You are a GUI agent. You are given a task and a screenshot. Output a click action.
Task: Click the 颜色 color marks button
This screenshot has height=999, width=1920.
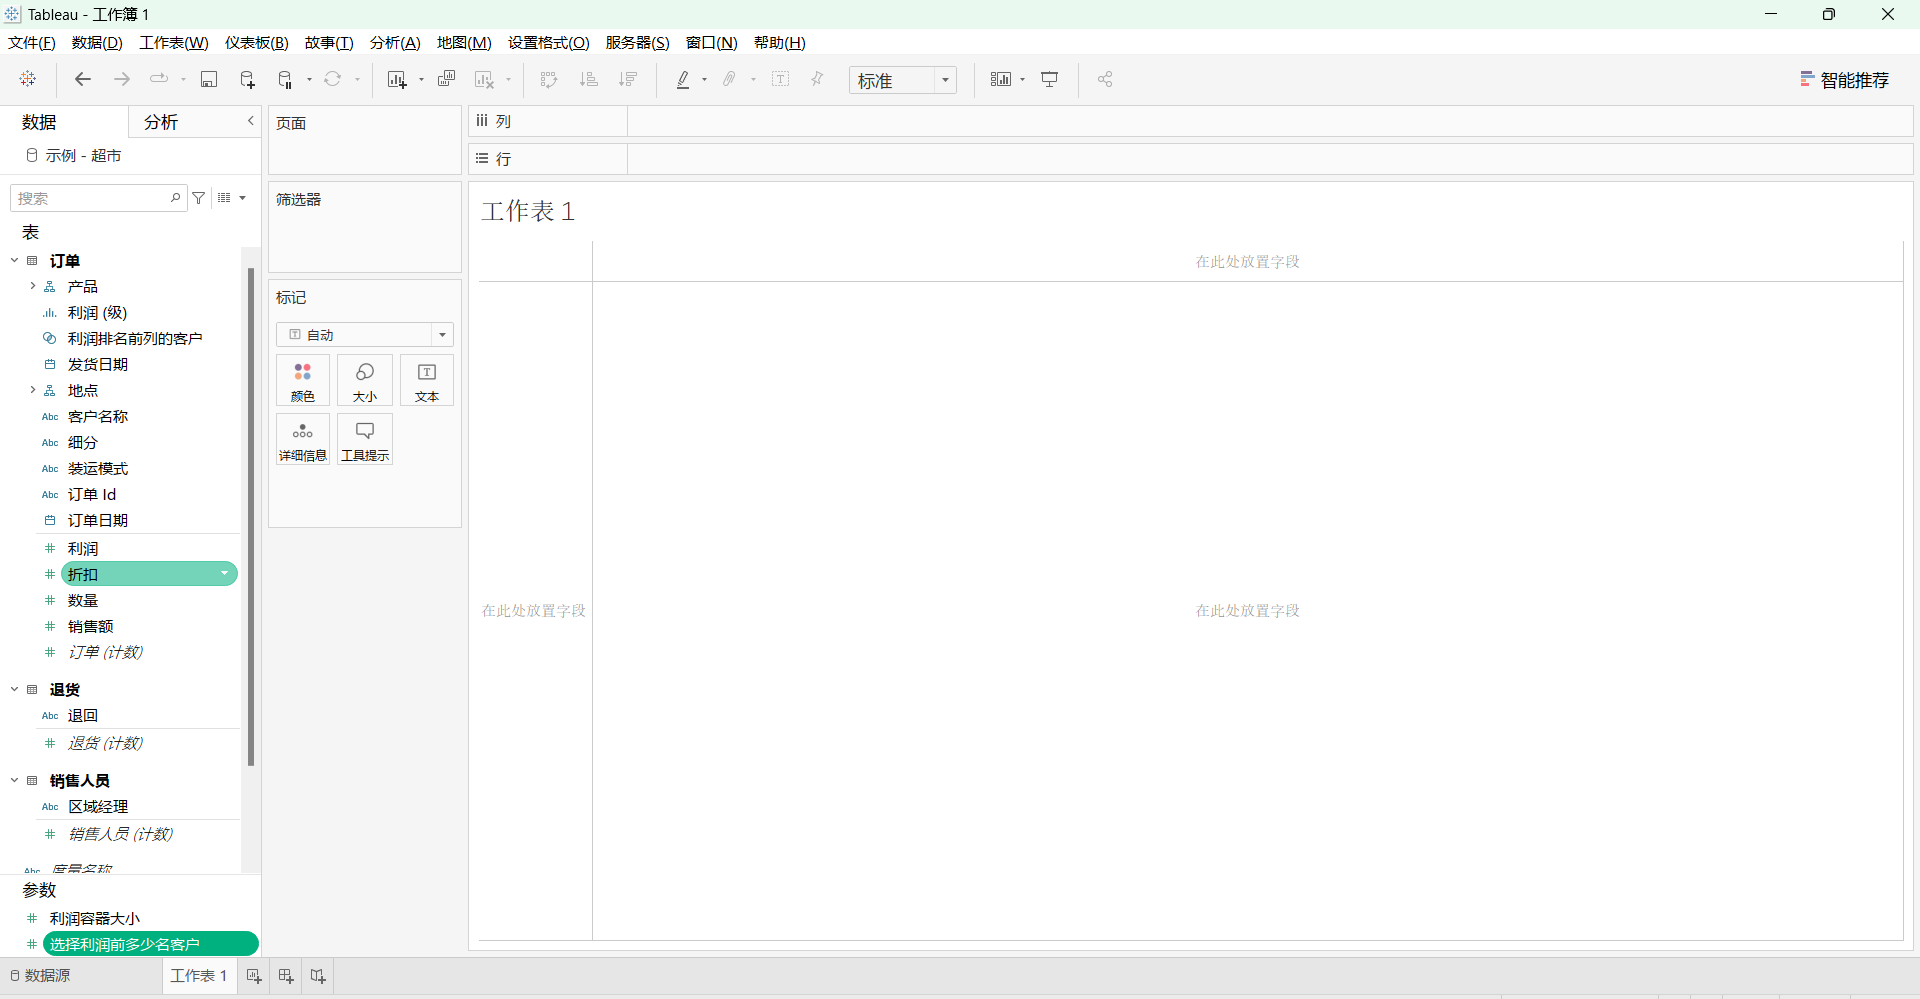click(303, 381)
